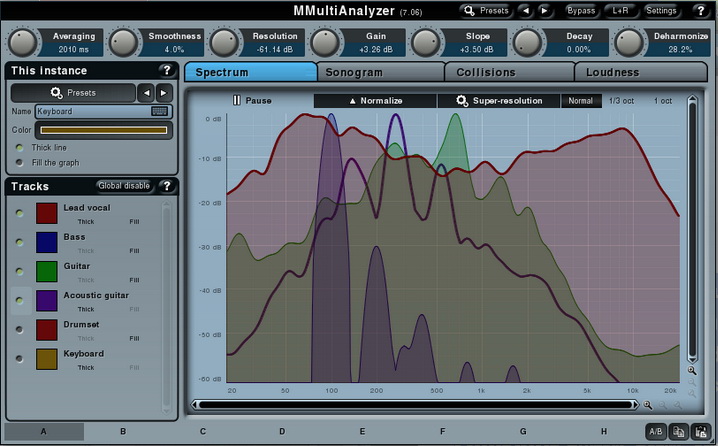
Task: Click the horizontal frequency range scrollbar
Action: pos(415,405)
